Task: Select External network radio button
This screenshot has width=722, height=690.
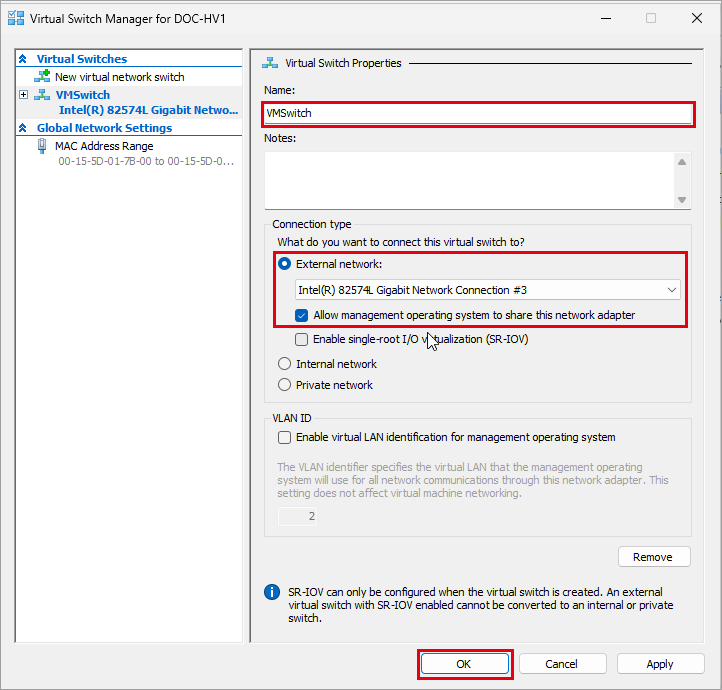Action: [285, 264]
